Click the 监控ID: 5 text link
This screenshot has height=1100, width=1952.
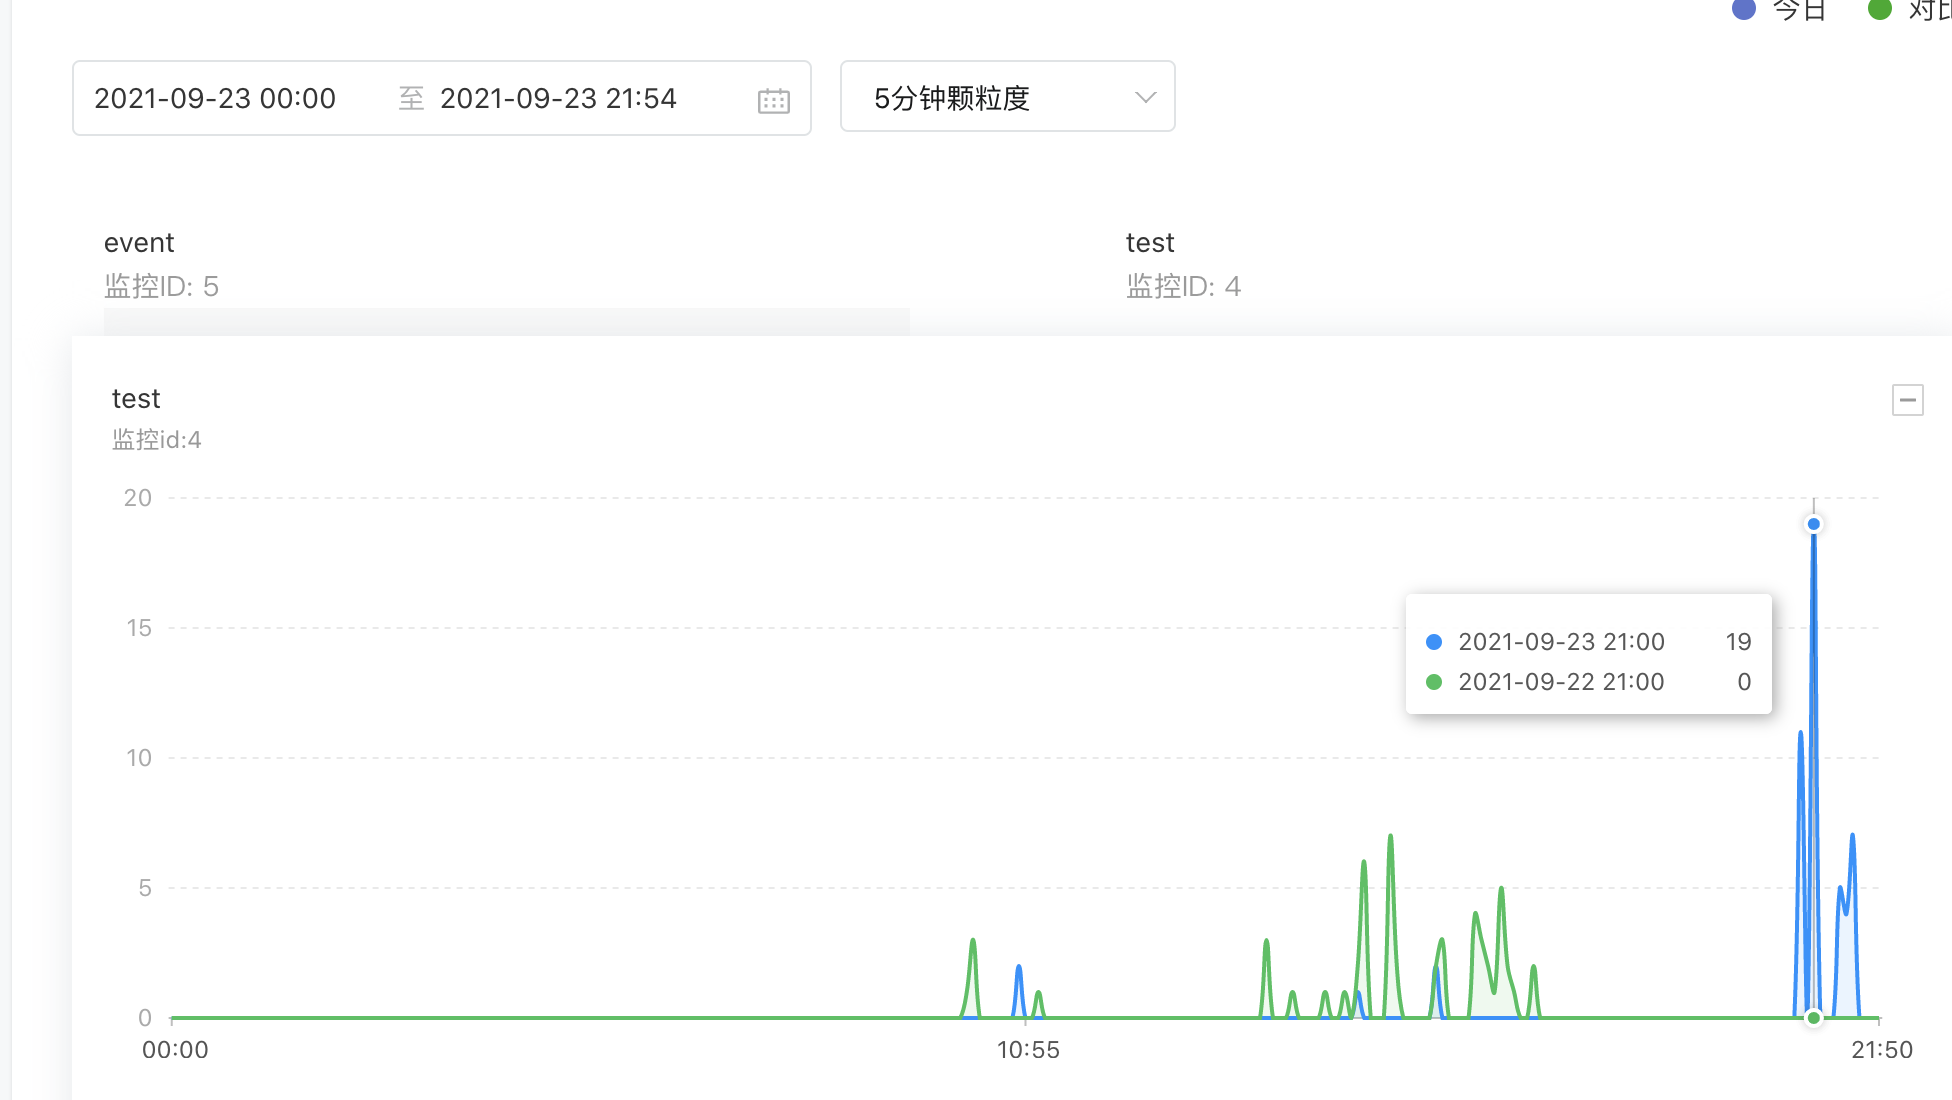(x=161, y=287)
